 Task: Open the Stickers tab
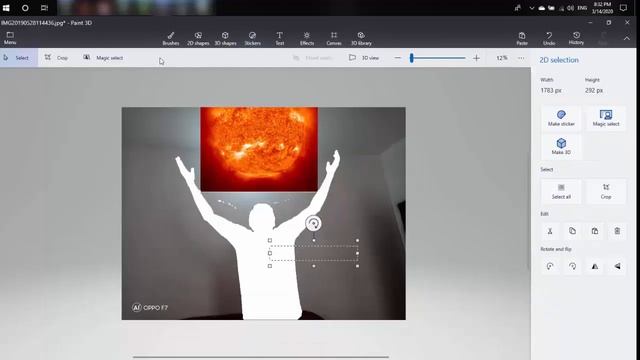click(x=252, y=38)
